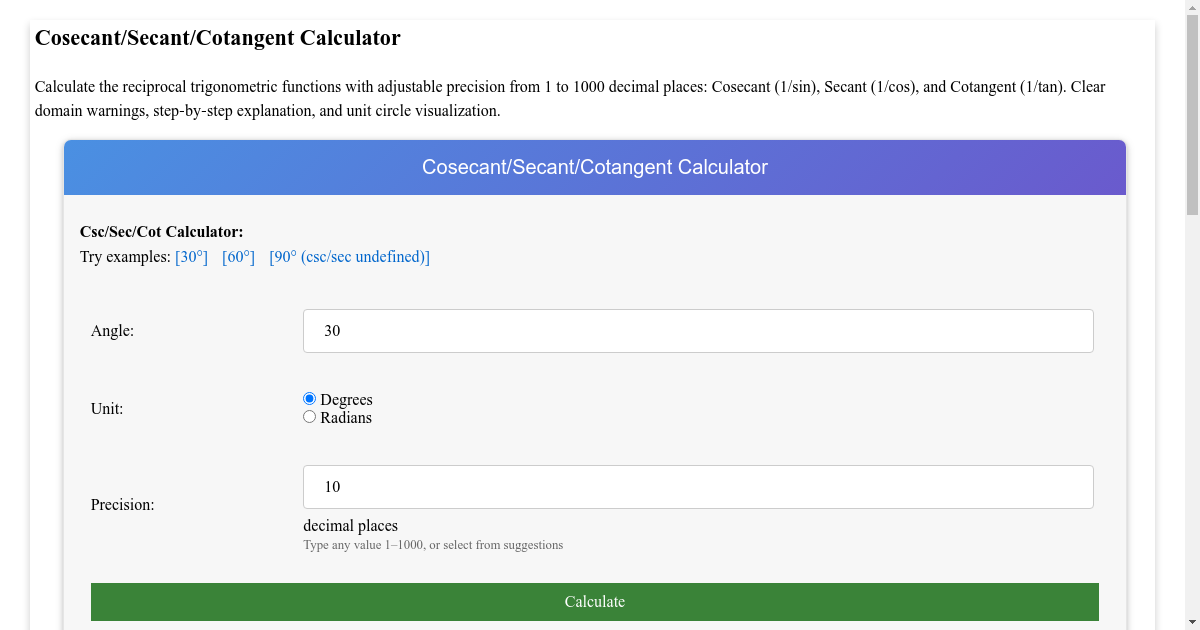Click the Cosecant/Secant/Cotangent Calculator banner
This screenshot has height=630, width=1200.
pyautogui.click(x=595, y=167)
